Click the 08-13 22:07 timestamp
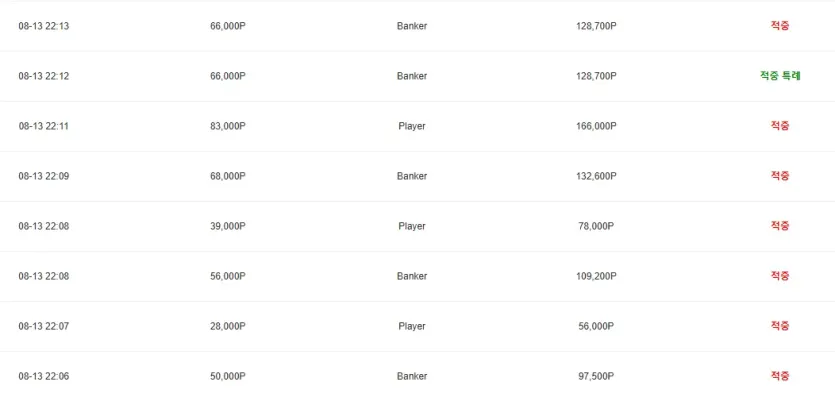The height and width of the screenshot is (401, 835). 44,326
